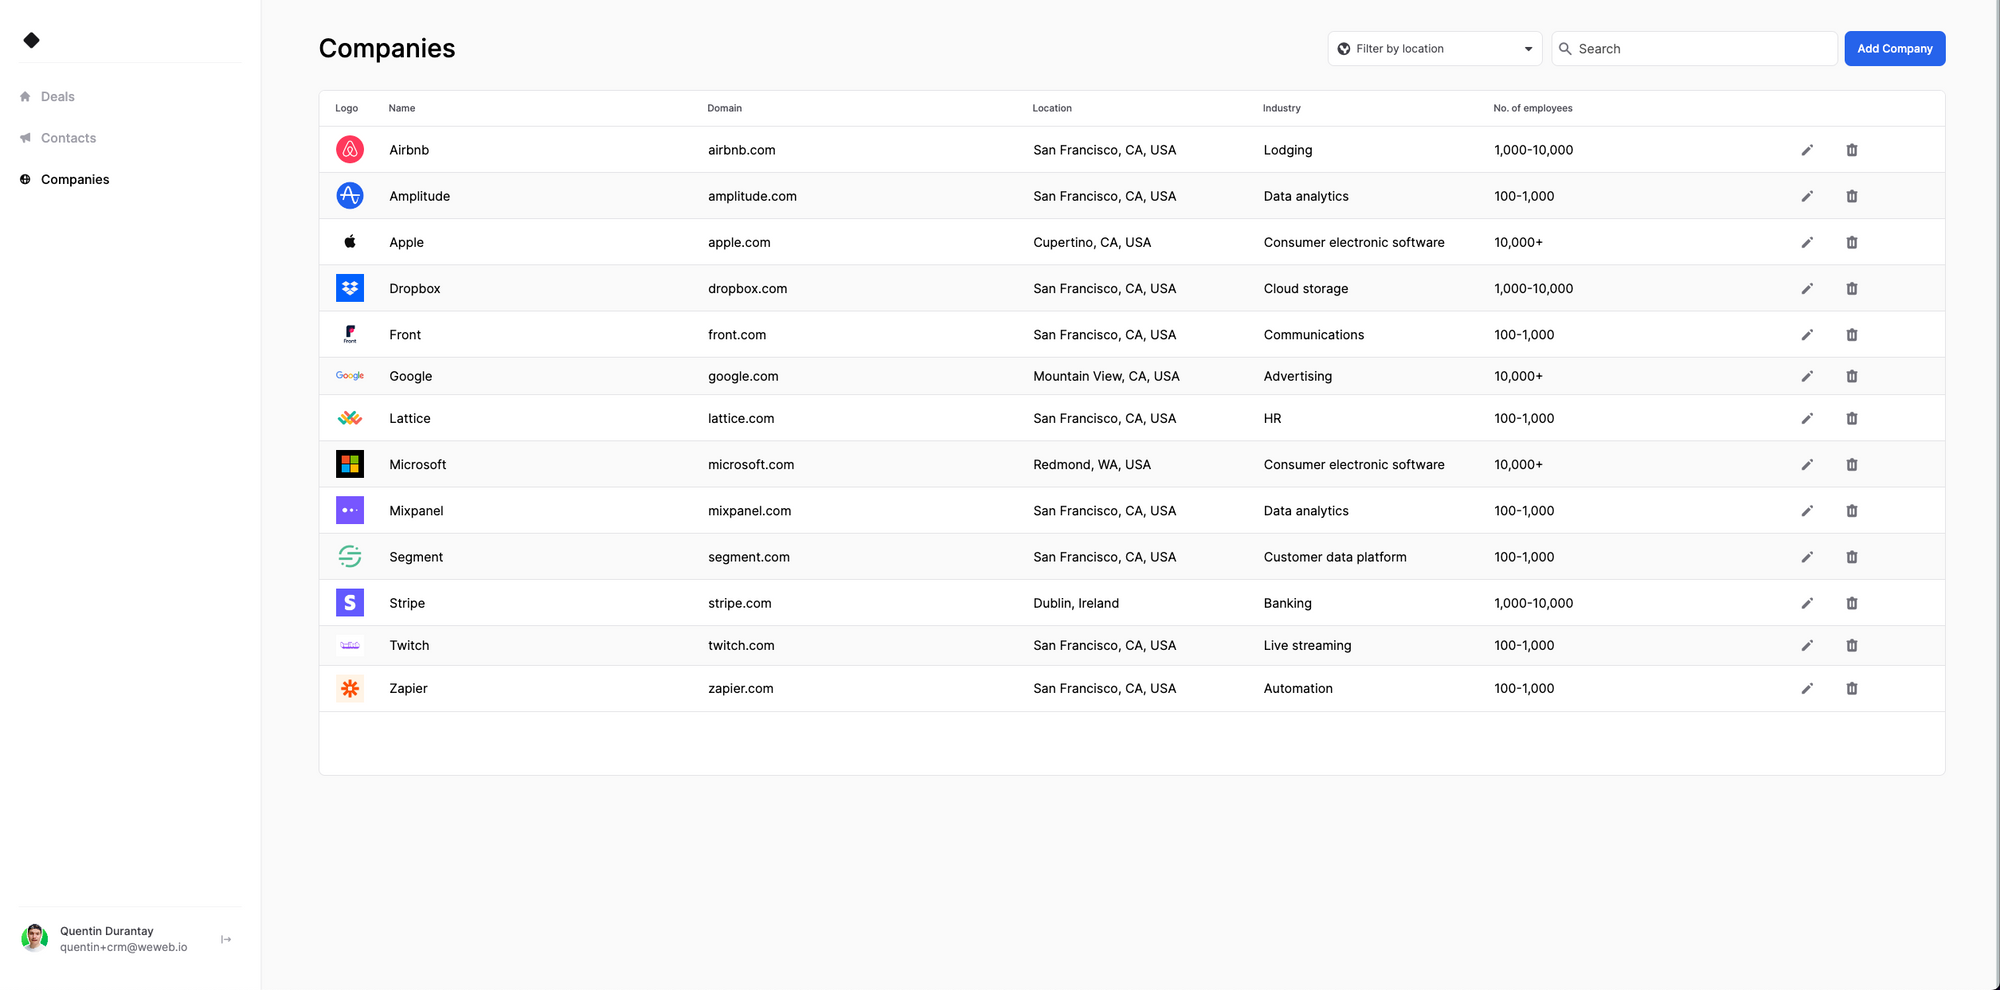Click the Dropbox logo

349,288
